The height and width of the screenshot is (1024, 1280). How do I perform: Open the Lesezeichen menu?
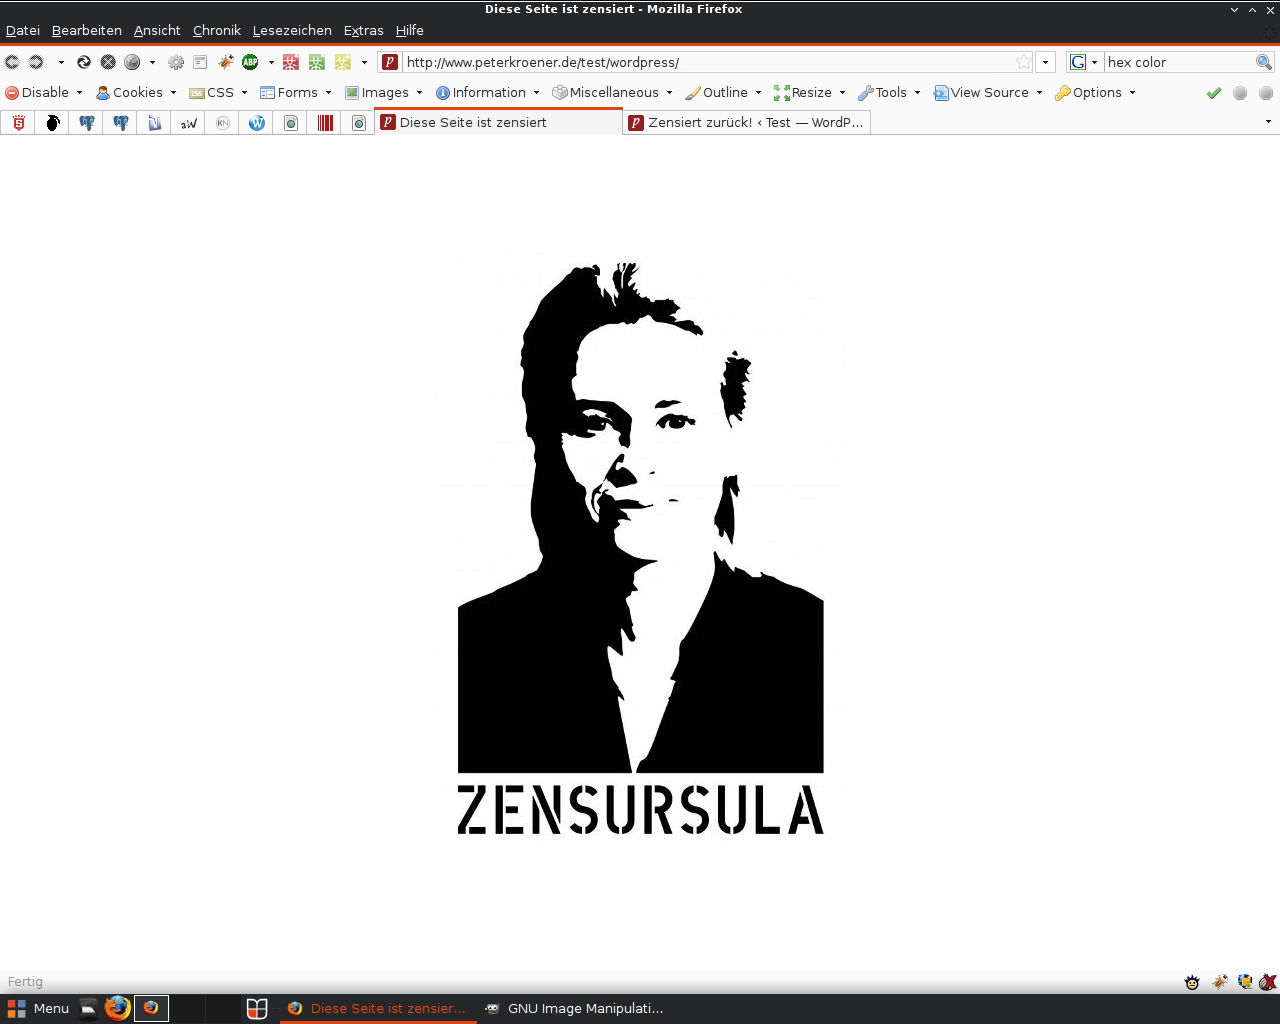tap(292, 31)
